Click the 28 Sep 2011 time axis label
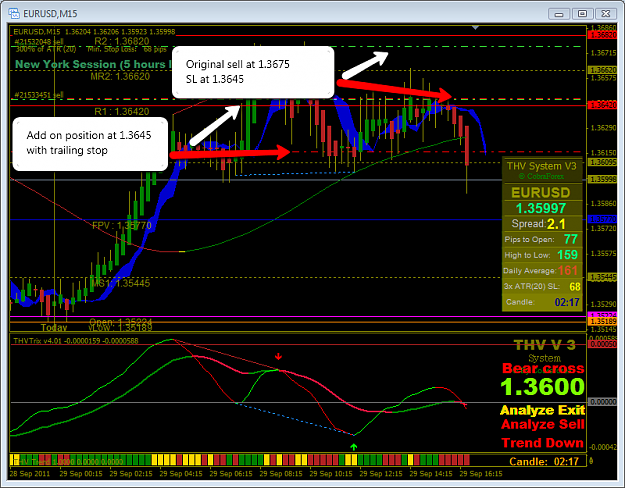Image resolution: width=625 pixels, height=488 pixels. point(29,474)
